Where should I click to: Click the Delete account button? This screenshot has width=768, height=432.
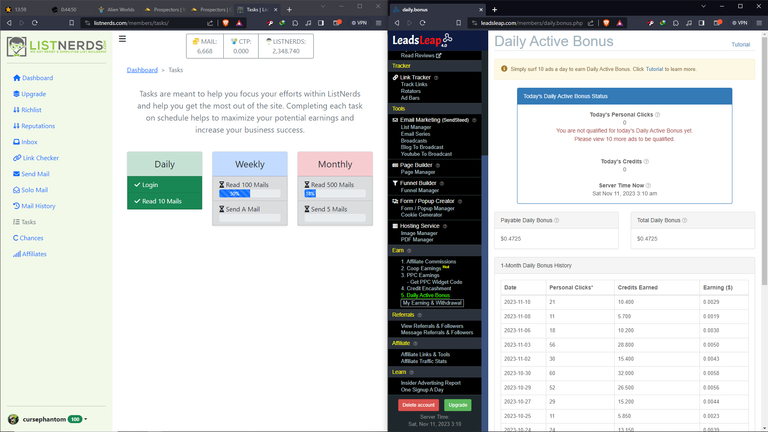pyautogui.click(x=418, y=405)
